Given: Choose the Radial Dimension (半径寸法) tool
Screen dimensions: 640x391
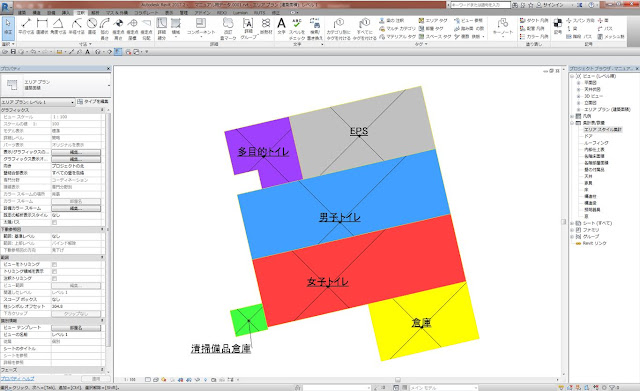Looking at the screenshot, I should 76,27.
